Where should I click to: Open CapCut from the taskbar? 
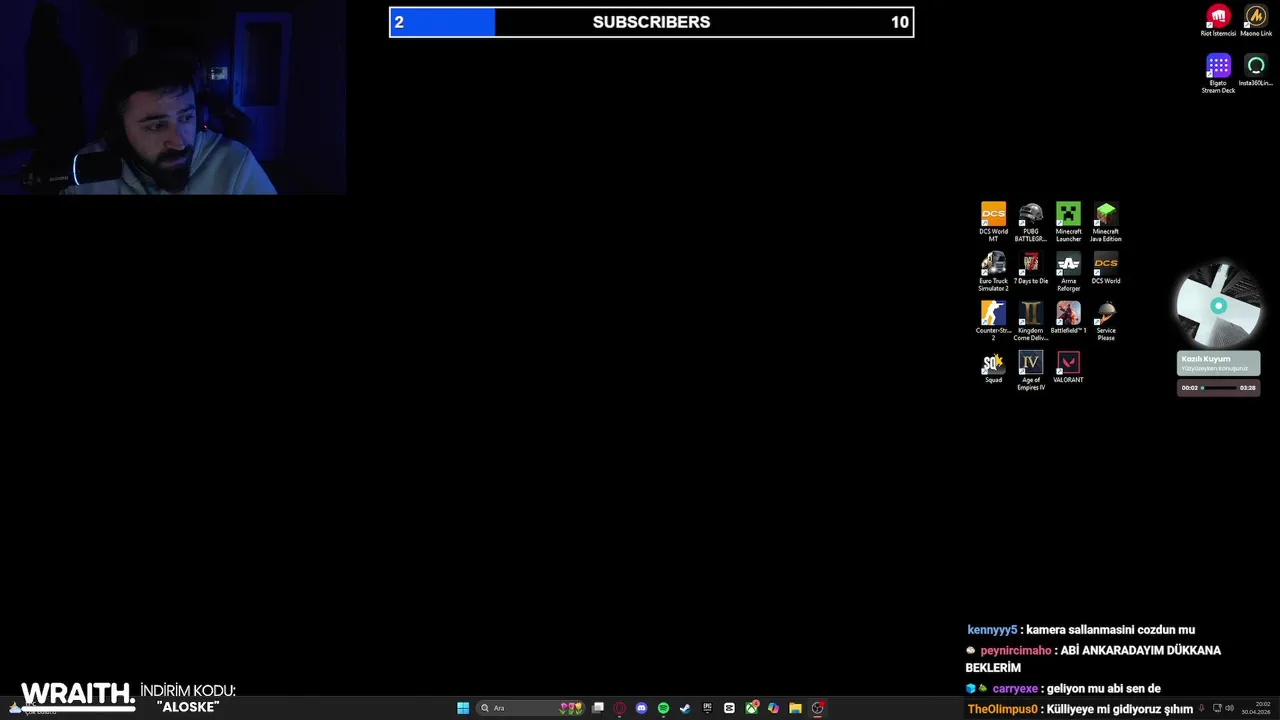click(x=729, y=708)
